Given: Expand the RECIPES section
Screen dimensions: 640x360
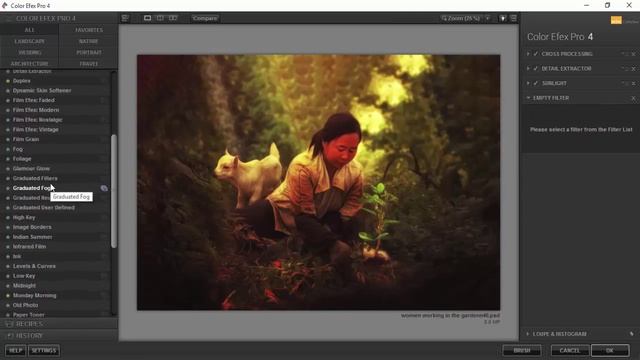Looking at the screenshot, I should pos(59,324).
